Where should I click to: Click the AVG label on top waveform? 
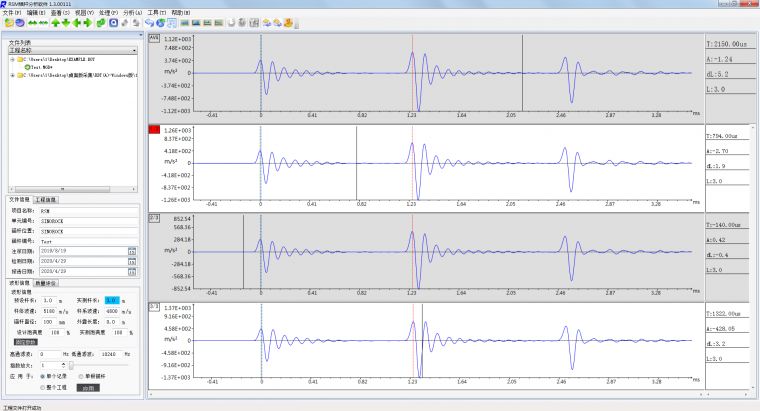[x=154, y=38]
